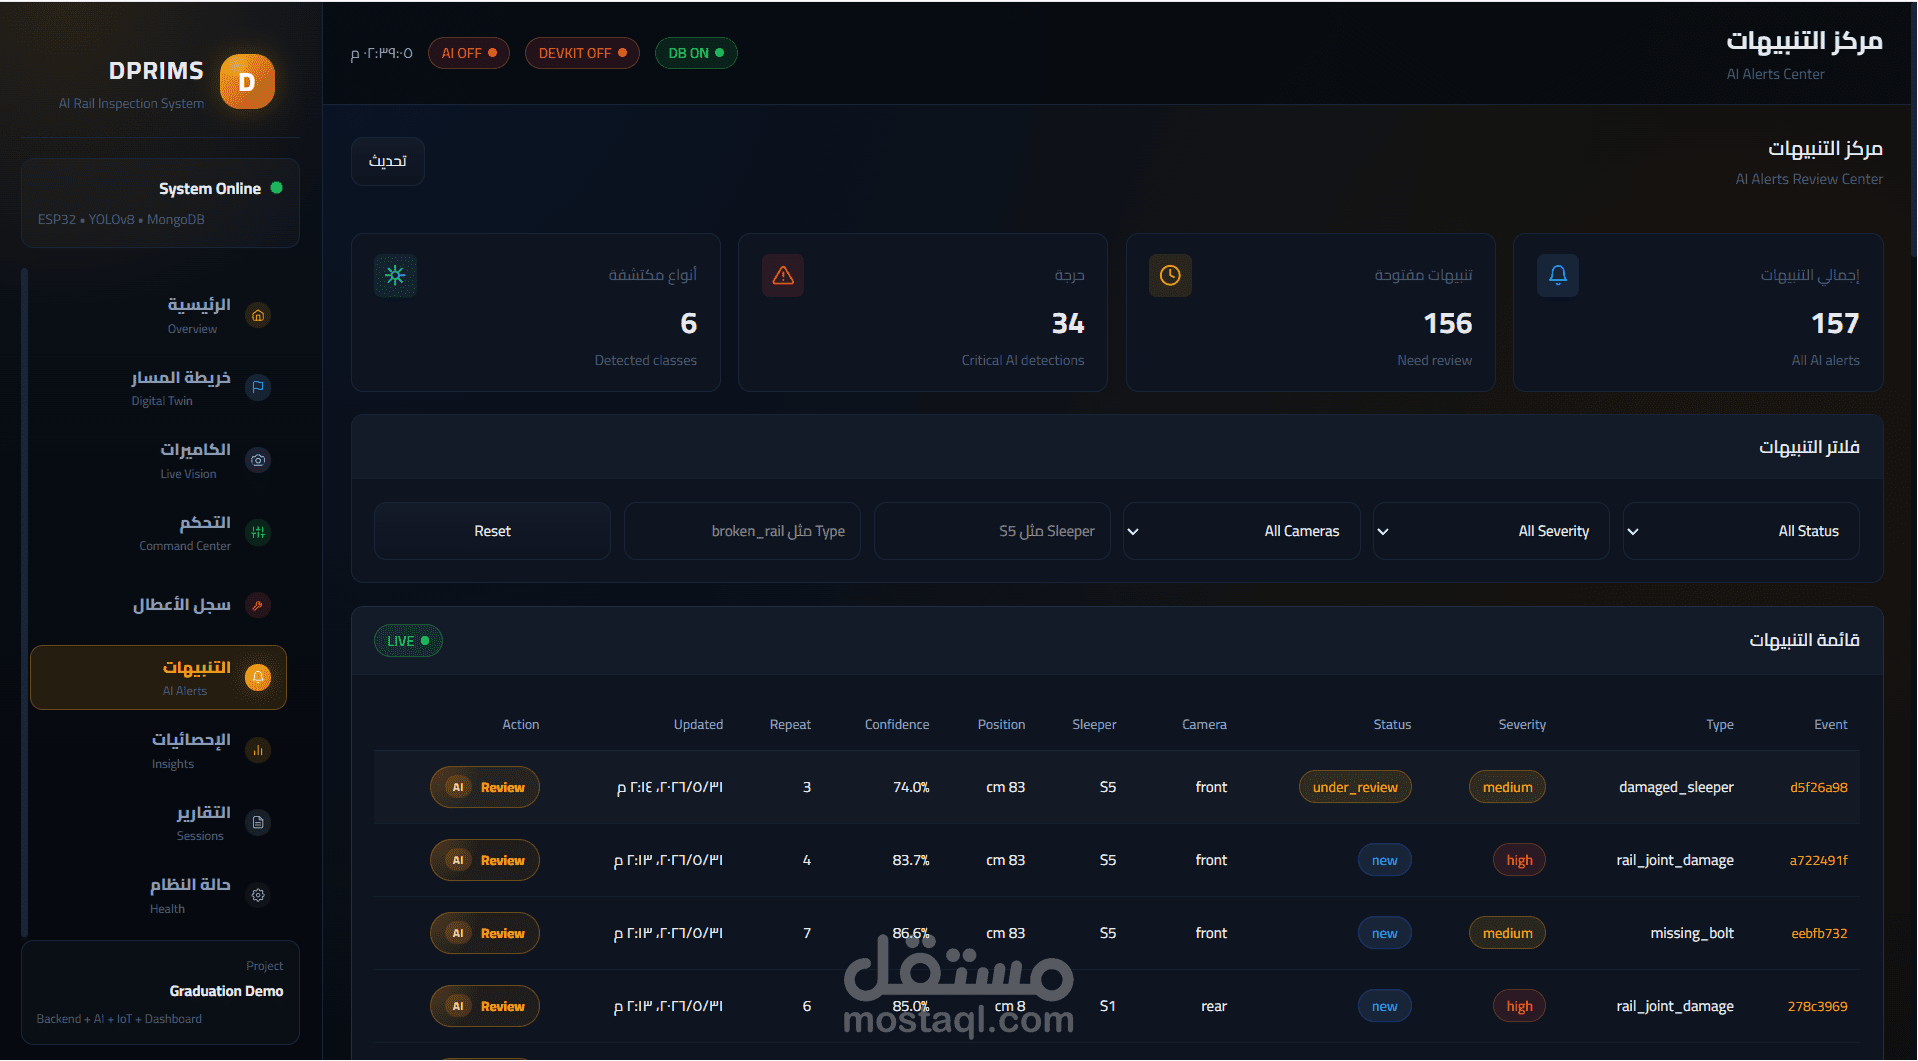
Task: Click the 74.0% confidence value
Action: [x=911, y=788]
